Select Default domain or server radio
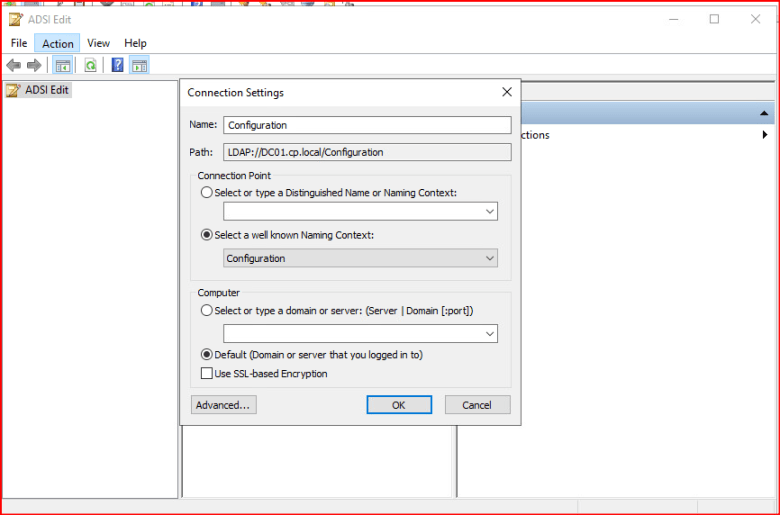Screen dimensions: 780x515 (206, 355)
